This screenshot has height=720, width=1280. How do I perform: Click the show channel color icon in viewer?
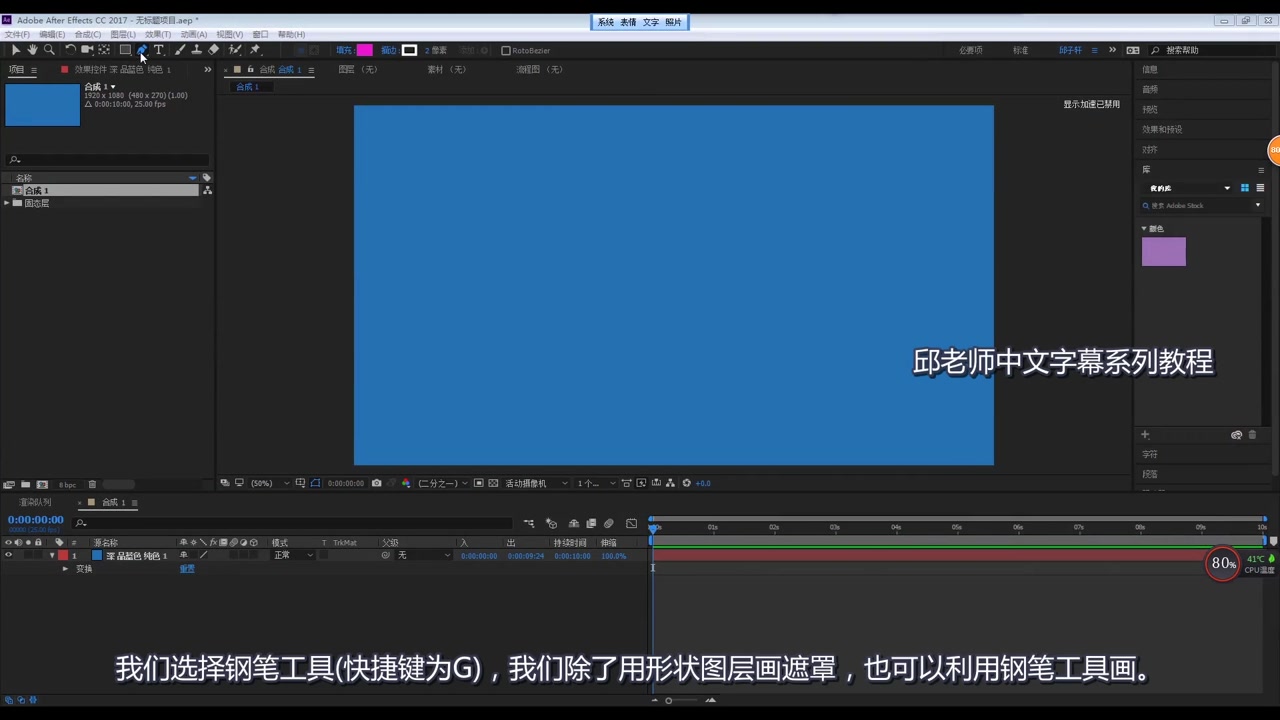[x=406, y=483]
